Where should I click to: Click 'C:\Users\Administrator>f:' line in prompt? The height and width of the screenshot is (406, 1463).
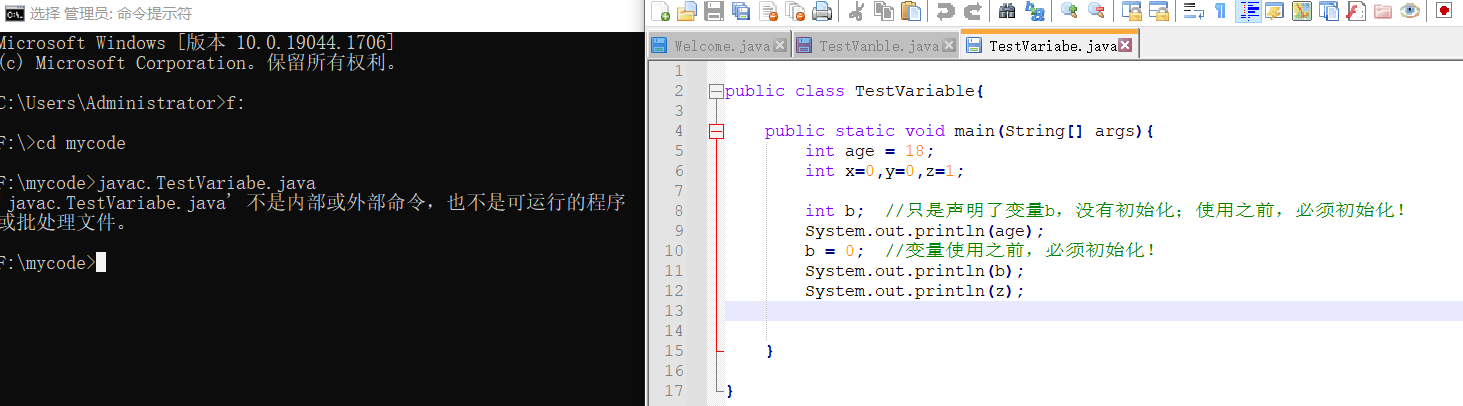click(122, 104)
